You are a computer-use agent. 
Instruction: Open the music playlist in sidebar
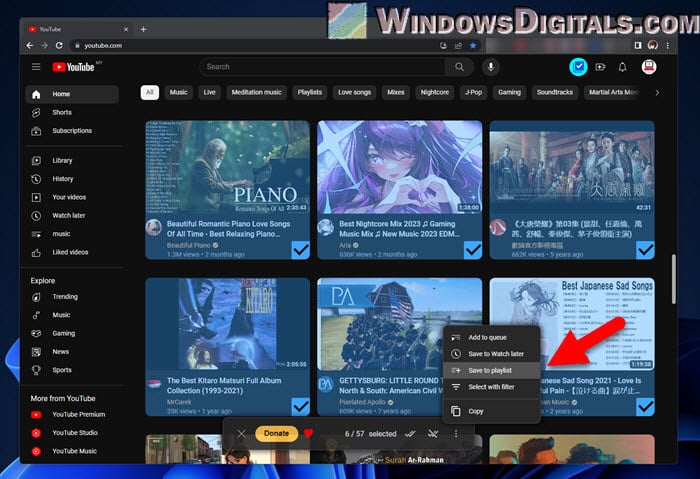[72, 234]
